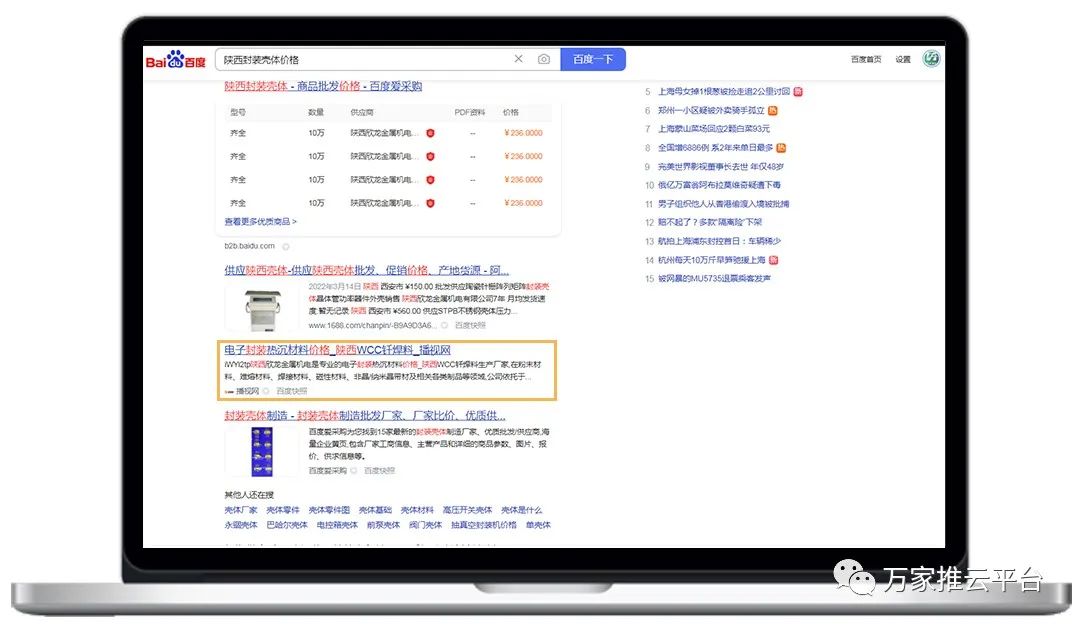Expand 查看更多优质商品 link
Screen dimensions: 1080x628
click(x=260, y=222)
